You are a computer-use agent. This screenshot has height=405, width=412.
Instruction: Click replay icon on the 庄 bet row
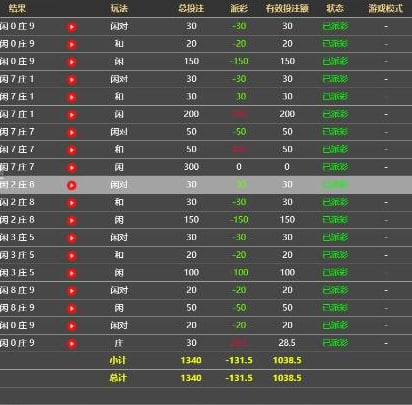point(72,343)
